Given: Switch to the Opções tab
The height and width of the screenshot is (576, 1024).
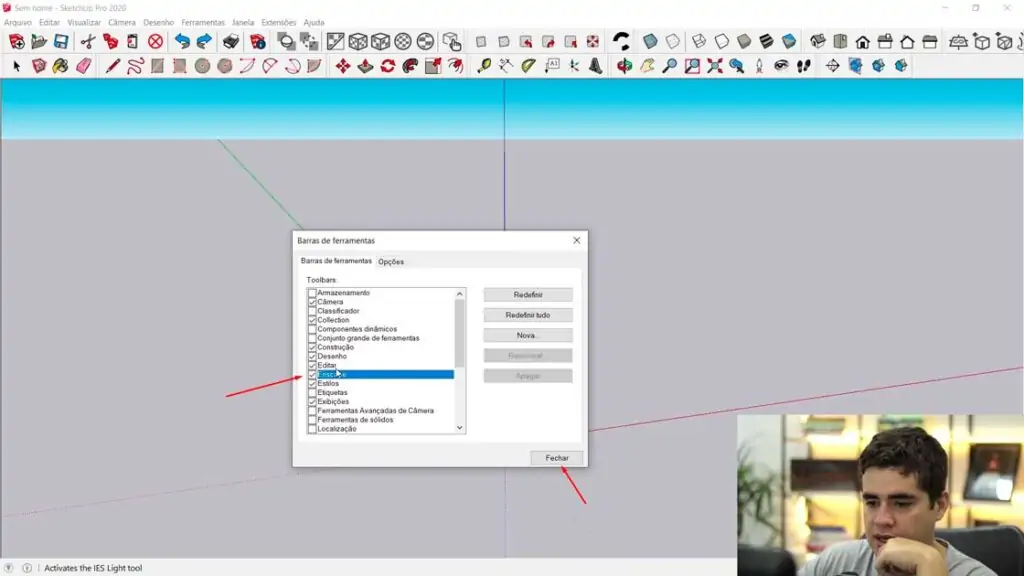Looking at the screenshot, I should click(x=390, y=261).
